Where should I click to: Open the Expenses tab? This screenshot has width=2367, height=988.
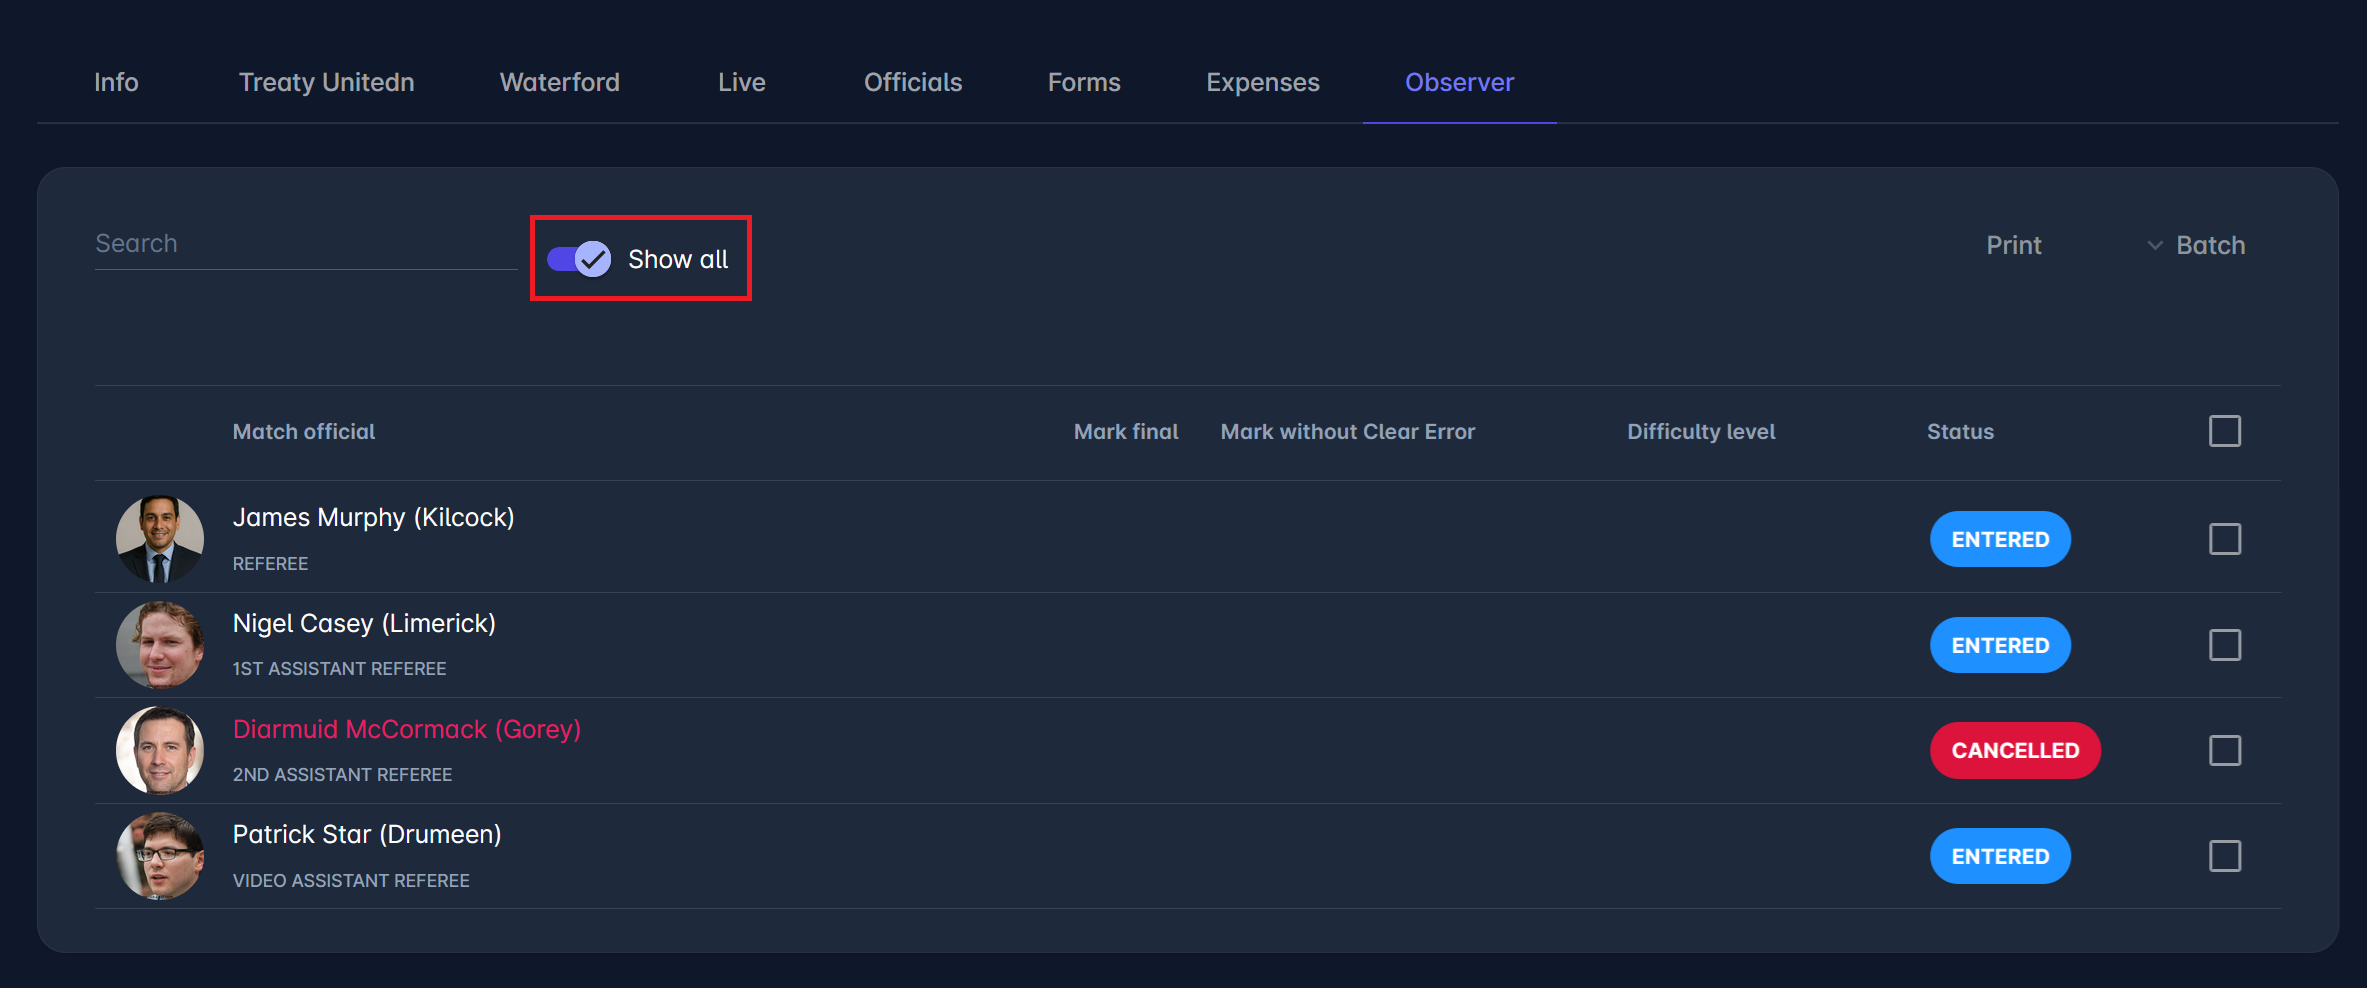pyautogui.click(x=1262, y=82)
